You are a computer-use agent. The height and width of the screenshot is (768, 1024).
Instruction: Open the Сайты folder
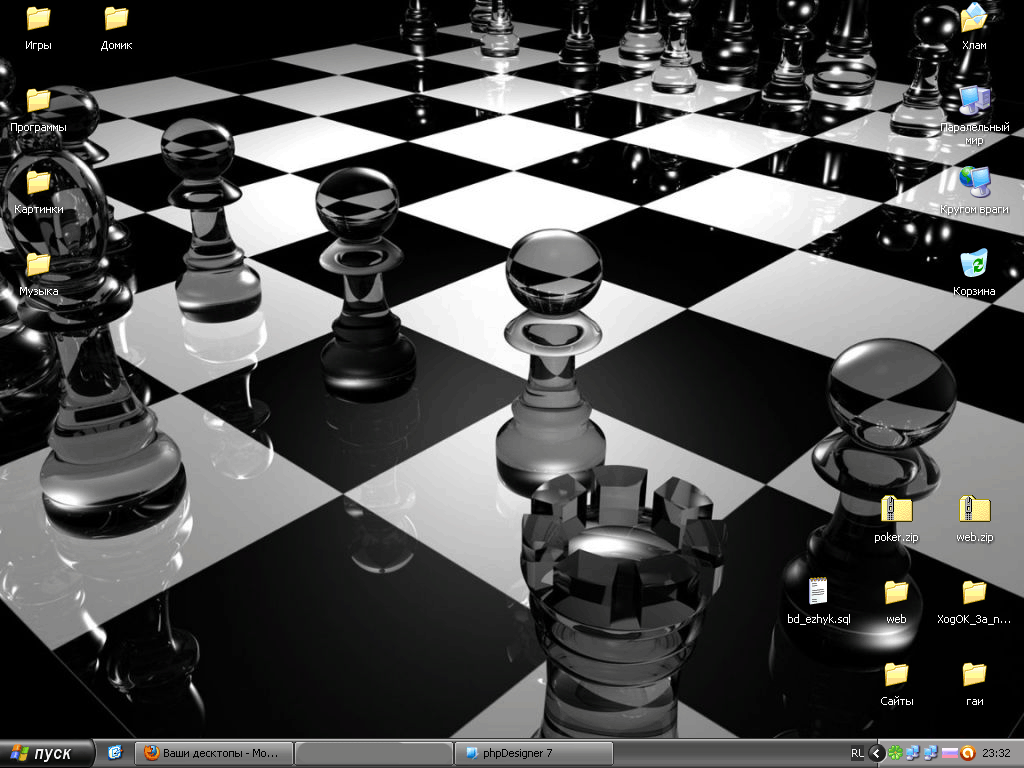click(896, 675)
